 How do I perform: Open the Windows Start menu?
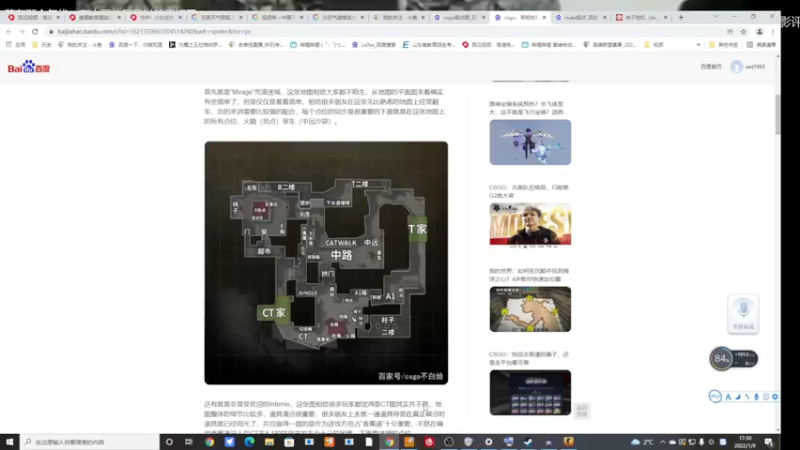[x=10, y=442]
